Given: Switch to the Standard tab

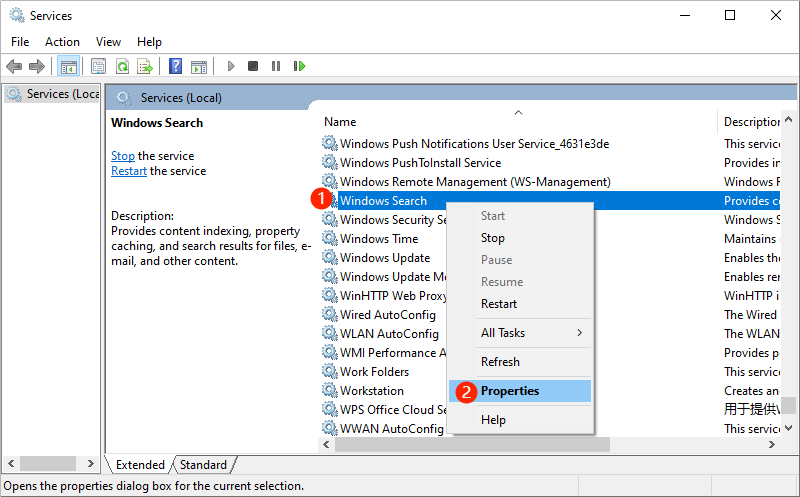Looking at the screenshot, I should tap(203, 465).
